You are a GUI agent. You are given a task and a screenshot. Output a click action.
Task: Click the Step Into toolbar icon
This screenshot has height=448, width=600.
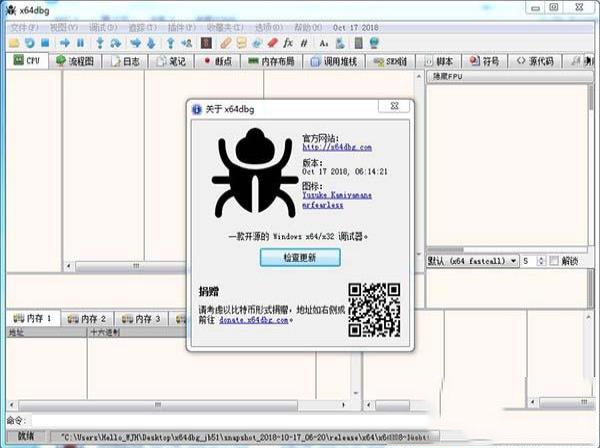100,43
